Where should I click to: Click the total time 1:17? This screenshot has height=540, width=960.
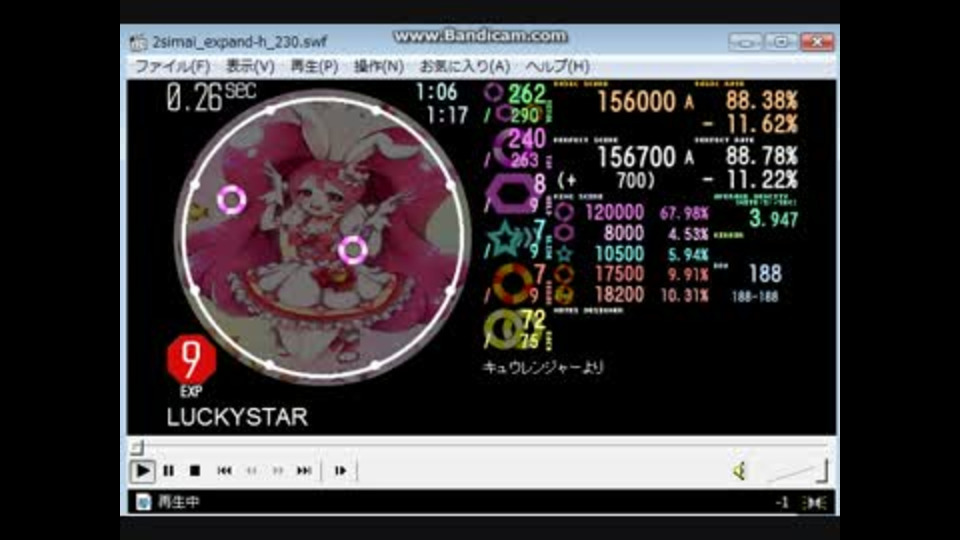click(447, 114)
